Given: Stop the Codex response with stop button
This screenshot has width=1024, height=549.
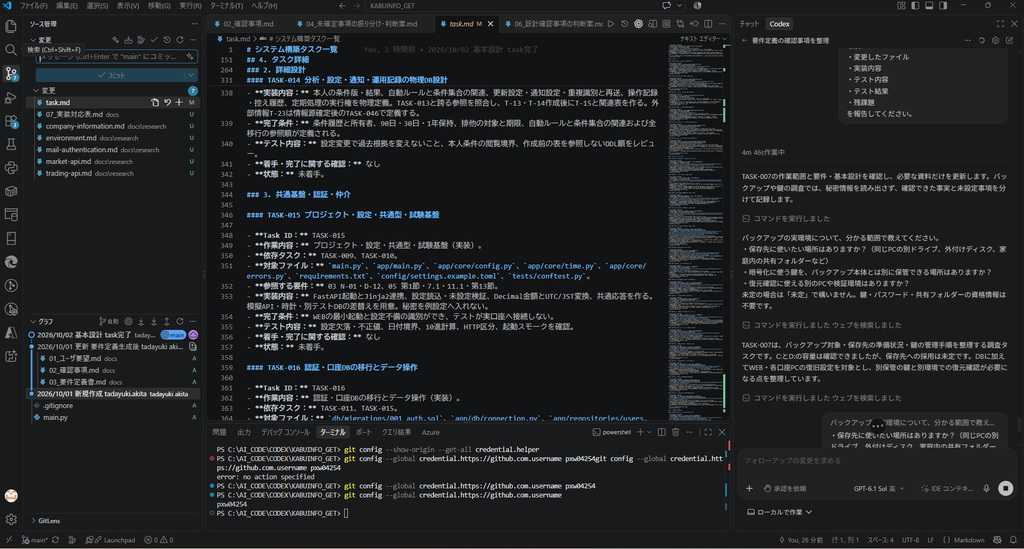Looking at the screenshot, I should (x=1006, y=488).
